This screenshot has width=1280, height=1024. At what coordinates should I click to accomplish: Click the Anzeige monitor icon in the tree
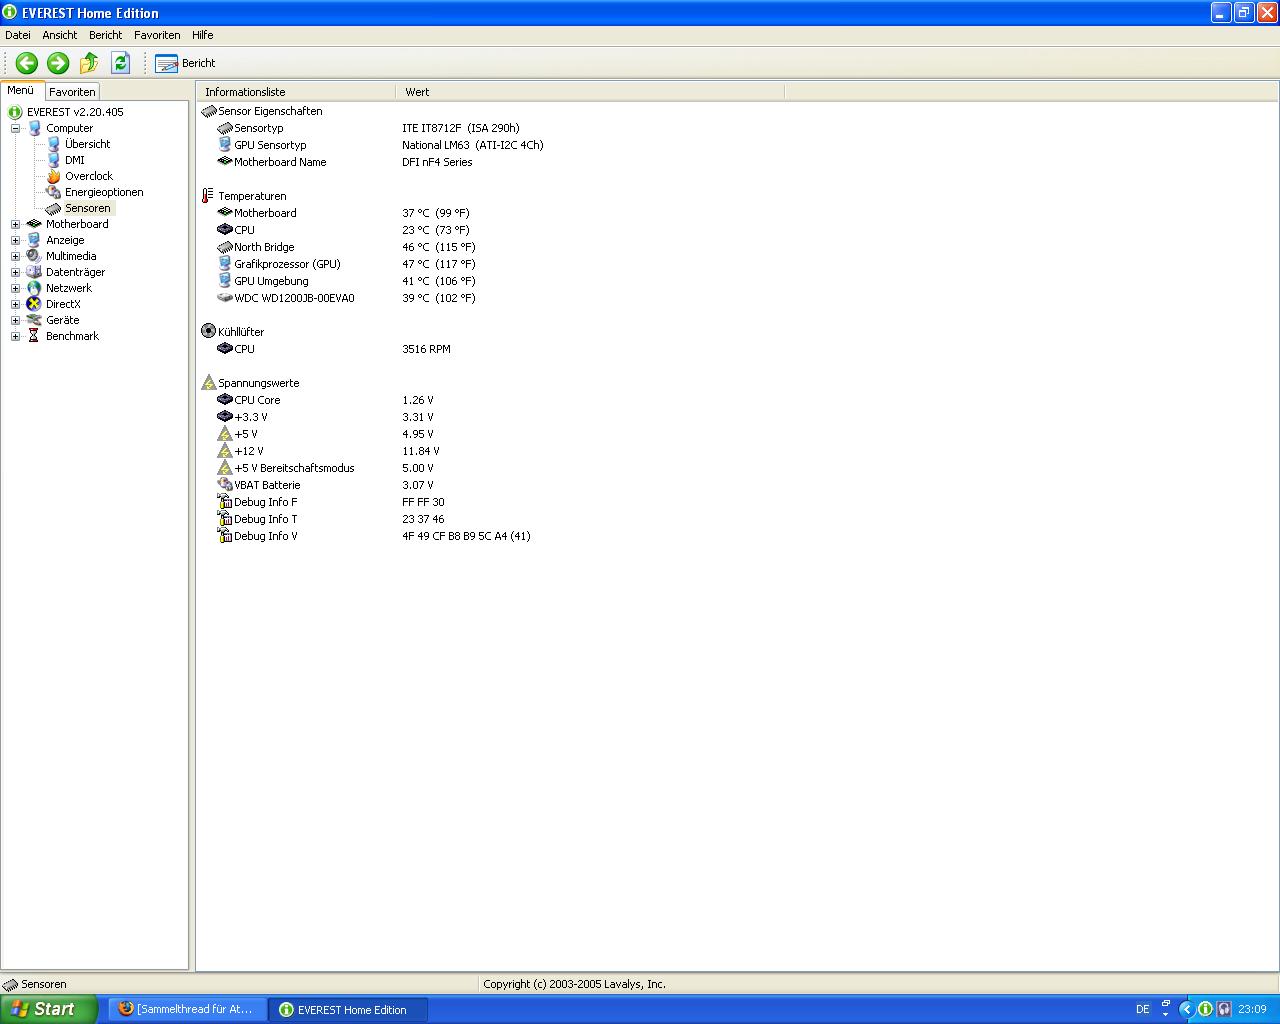point(34,240)
